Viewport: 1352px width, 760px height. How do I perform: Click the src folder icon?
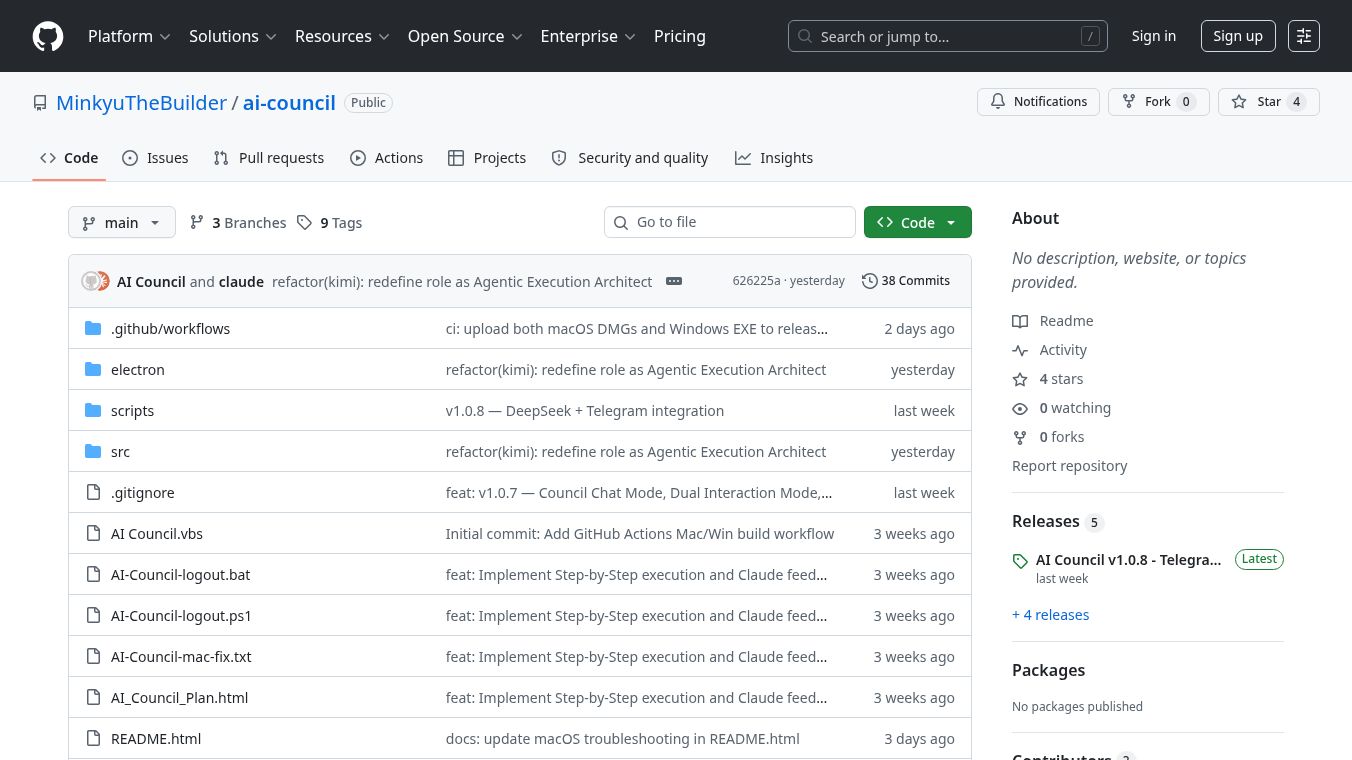click(93, 451)
